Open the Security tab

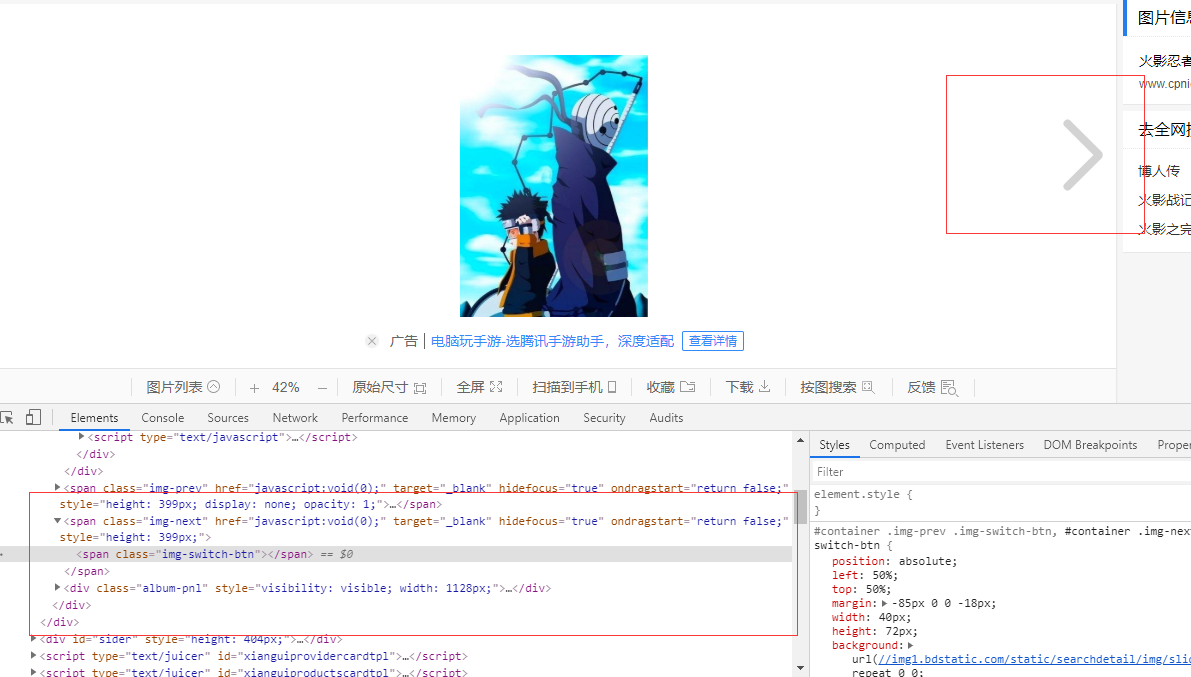click(x=605, y=418)
